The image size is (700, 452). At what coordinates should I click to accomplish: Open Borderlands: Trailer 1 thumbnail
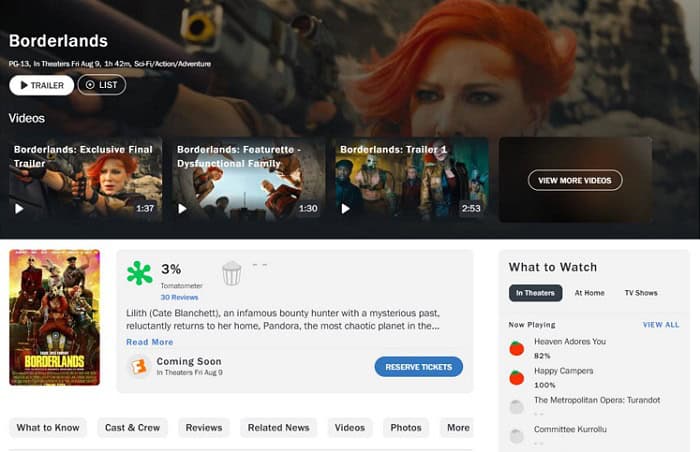coord(412,180)
